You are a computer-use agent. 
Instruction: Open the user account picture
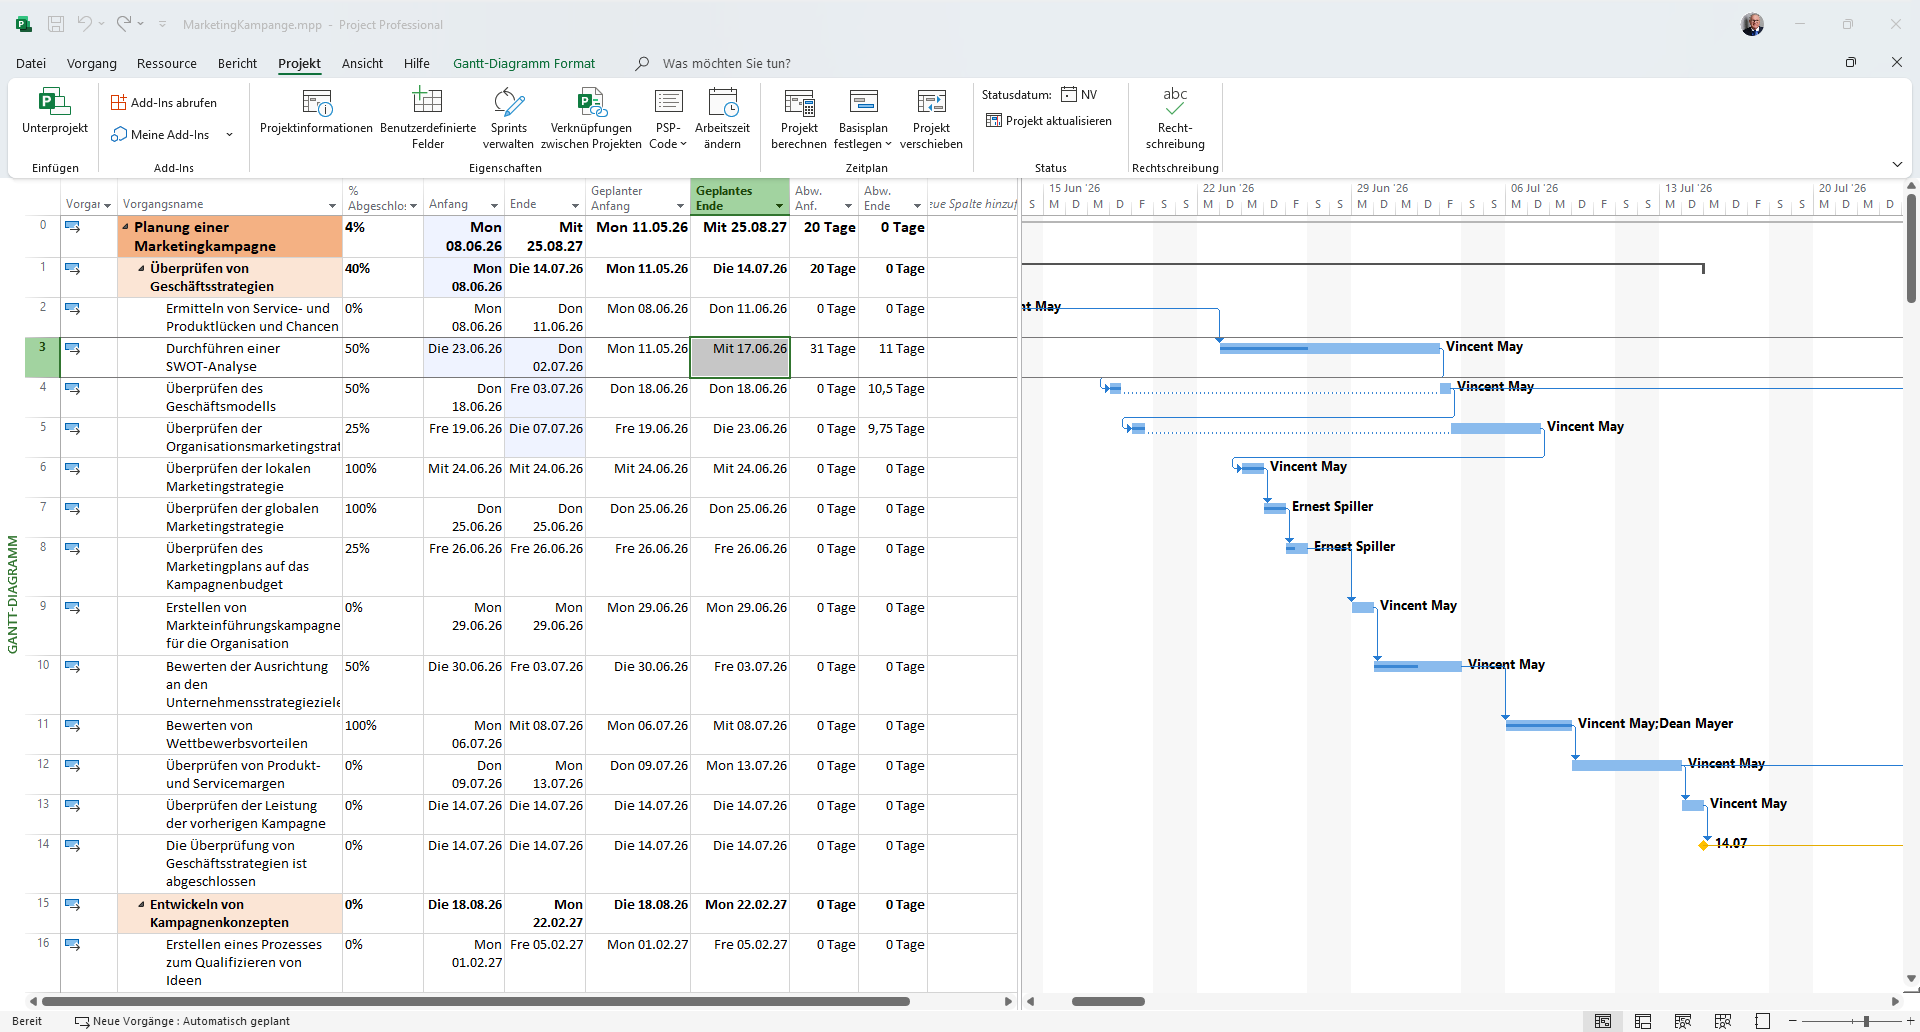click(1752, 24)
